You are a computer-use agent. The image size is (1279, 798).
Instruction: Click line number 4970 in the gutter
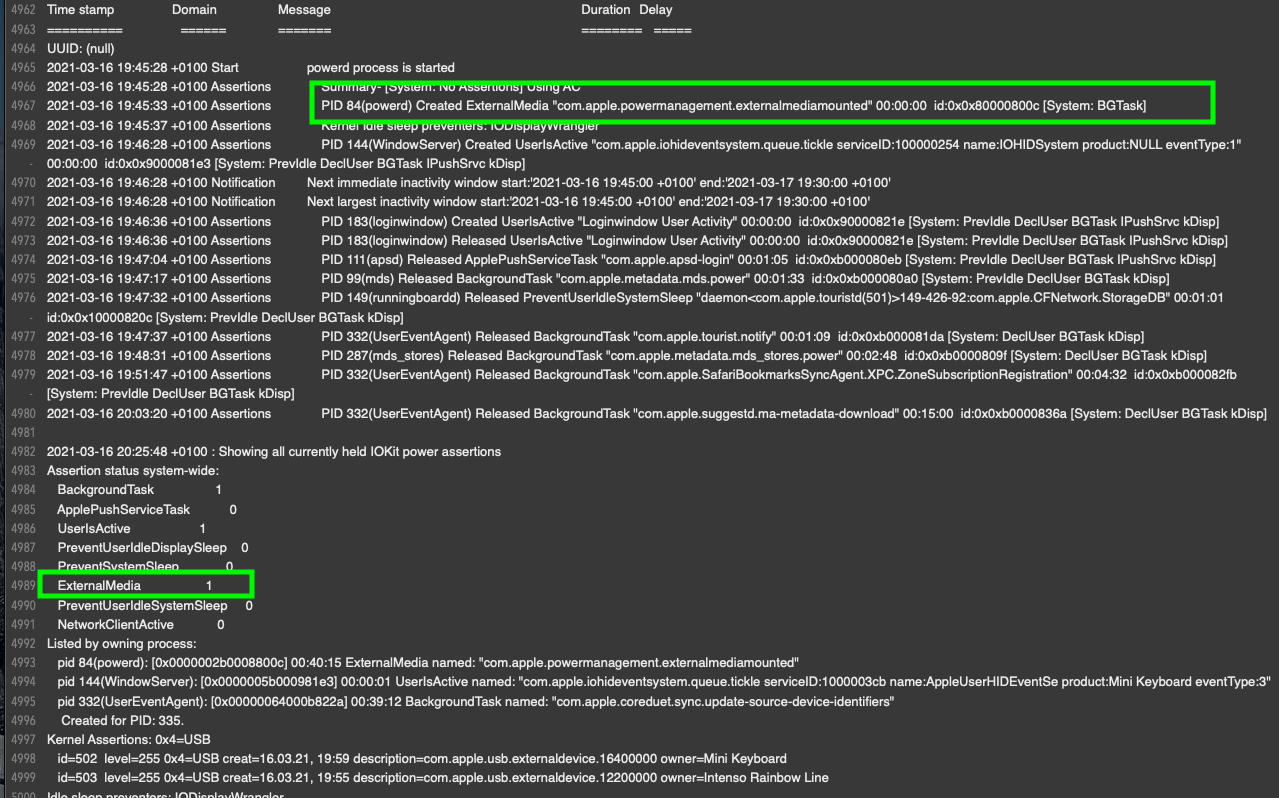coord(22,183)
